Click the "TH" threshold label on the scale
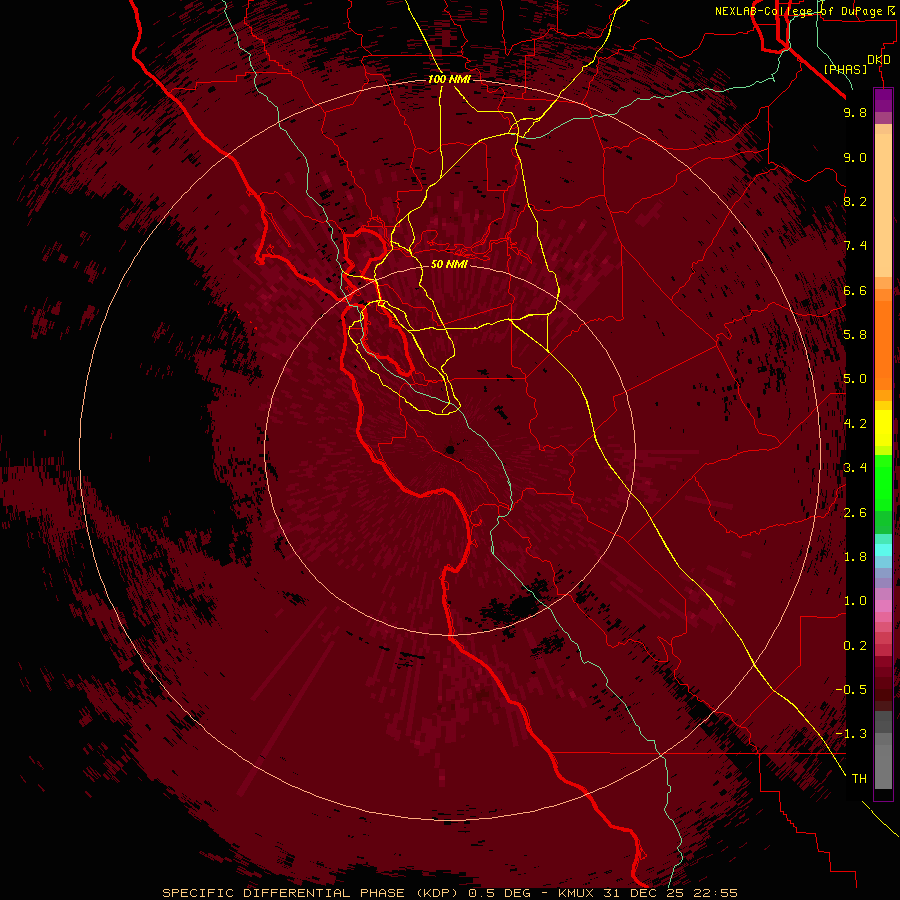 point(859,779)
